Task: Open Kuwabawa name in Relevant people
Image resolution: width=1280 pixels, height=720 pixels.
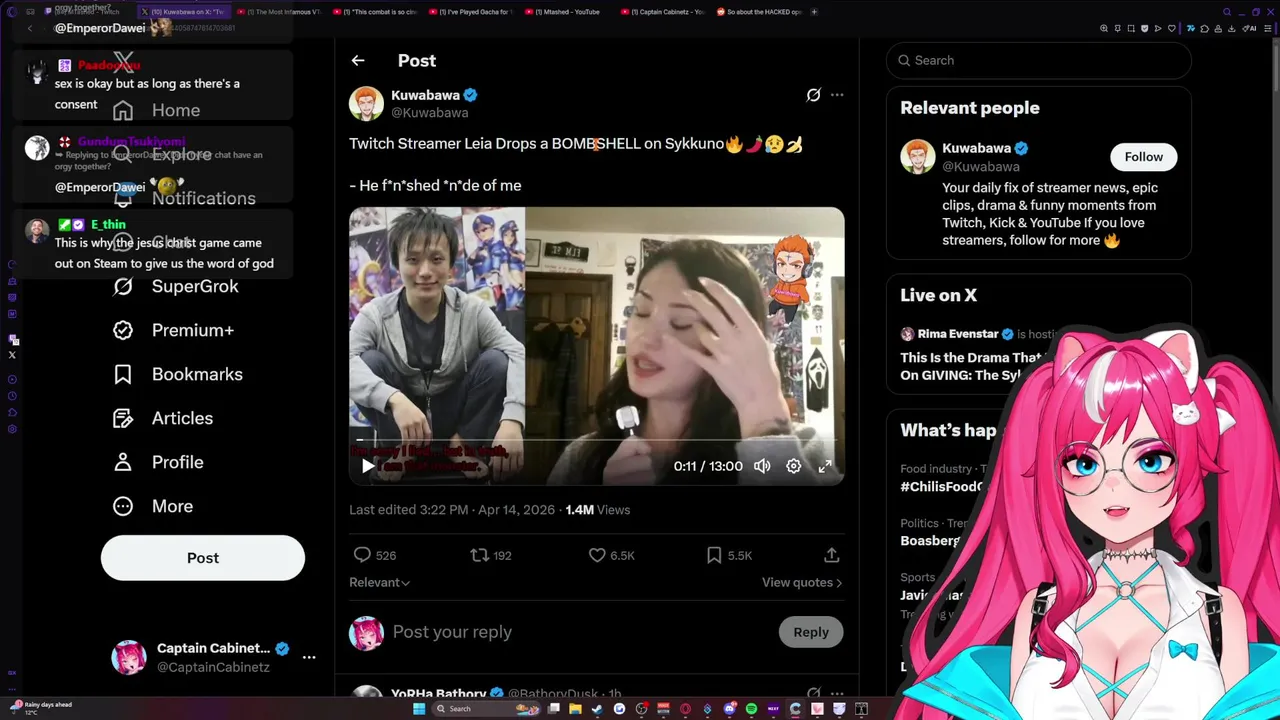Action: point(976,148)
